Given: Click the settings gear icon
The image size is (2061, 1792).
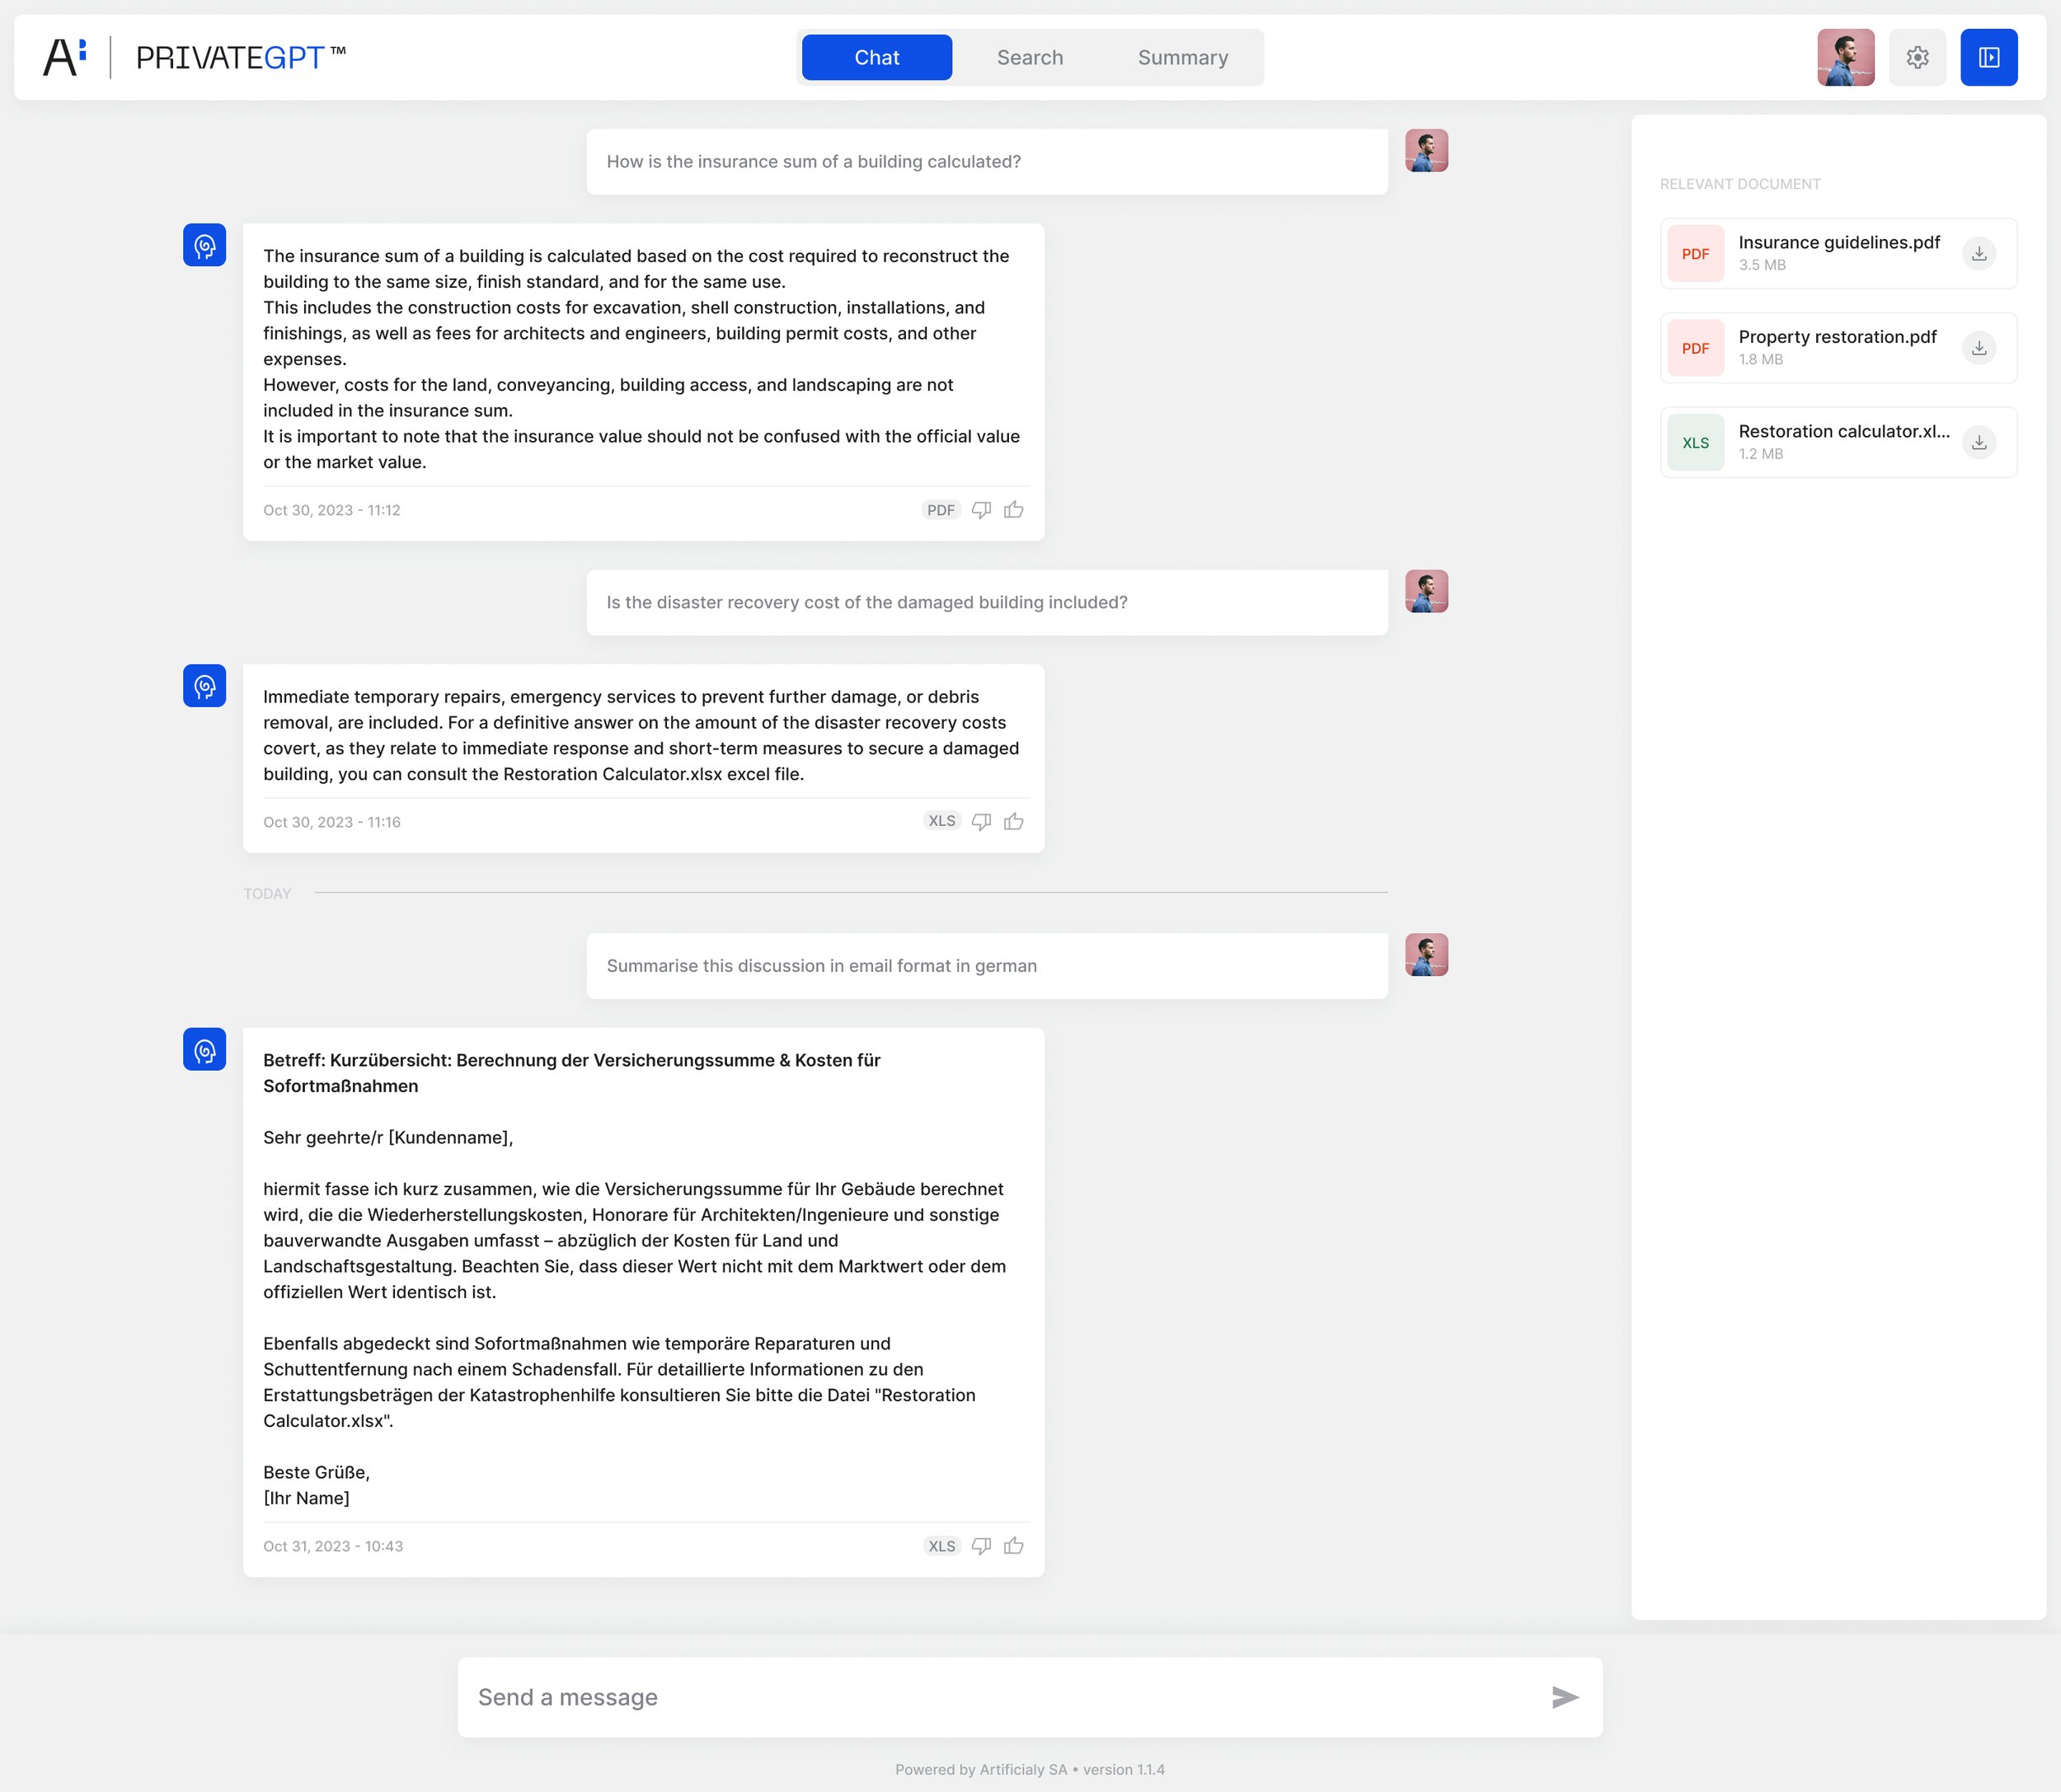Looking at the screenshot, I should coord(1918,56).
